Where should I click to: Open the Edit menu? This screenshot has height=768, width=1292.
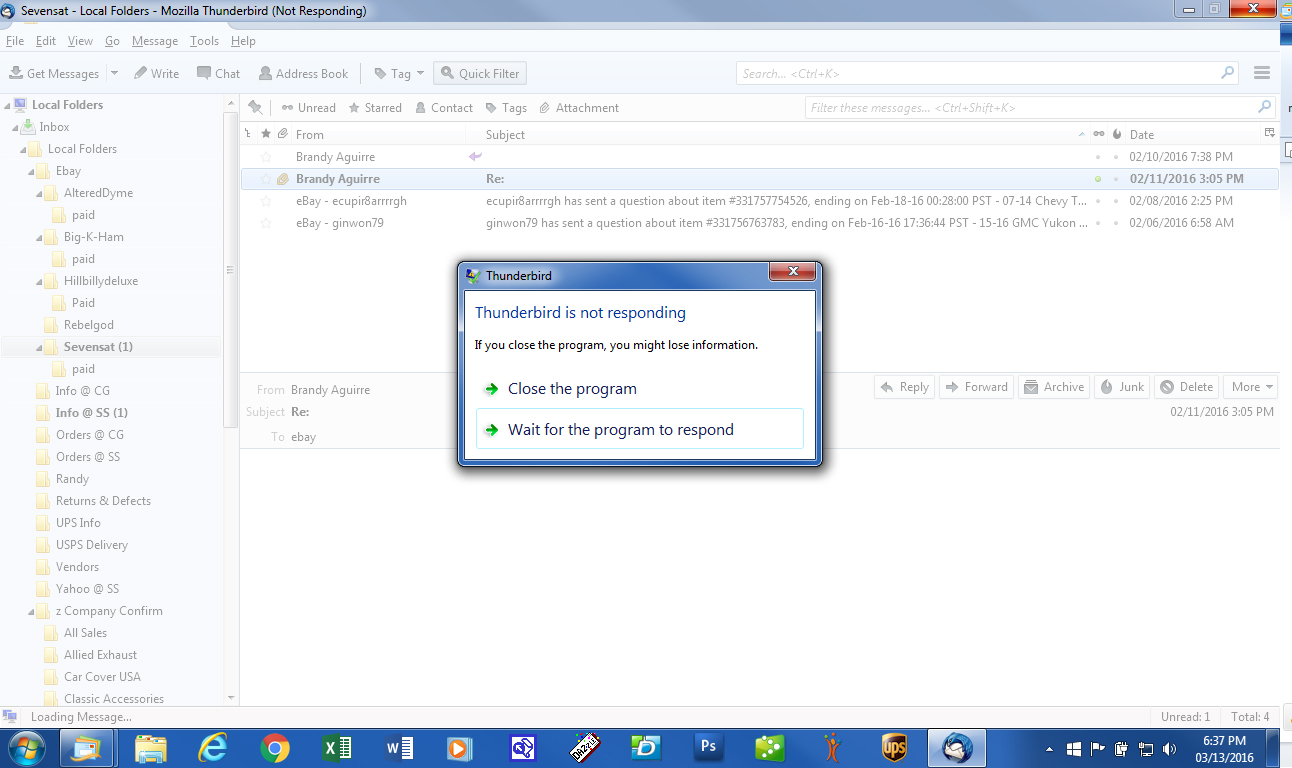(46, 41)
